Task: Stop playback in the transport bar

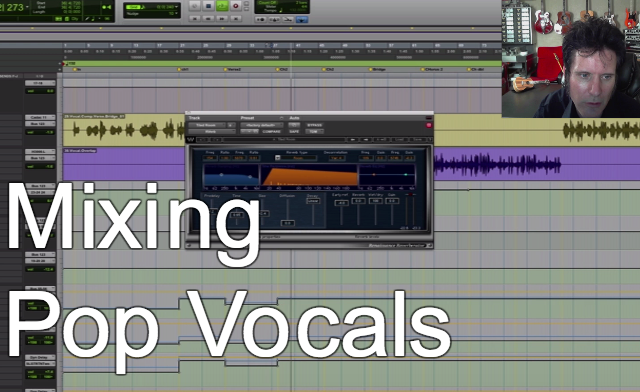Action: [x=208, y=6]
